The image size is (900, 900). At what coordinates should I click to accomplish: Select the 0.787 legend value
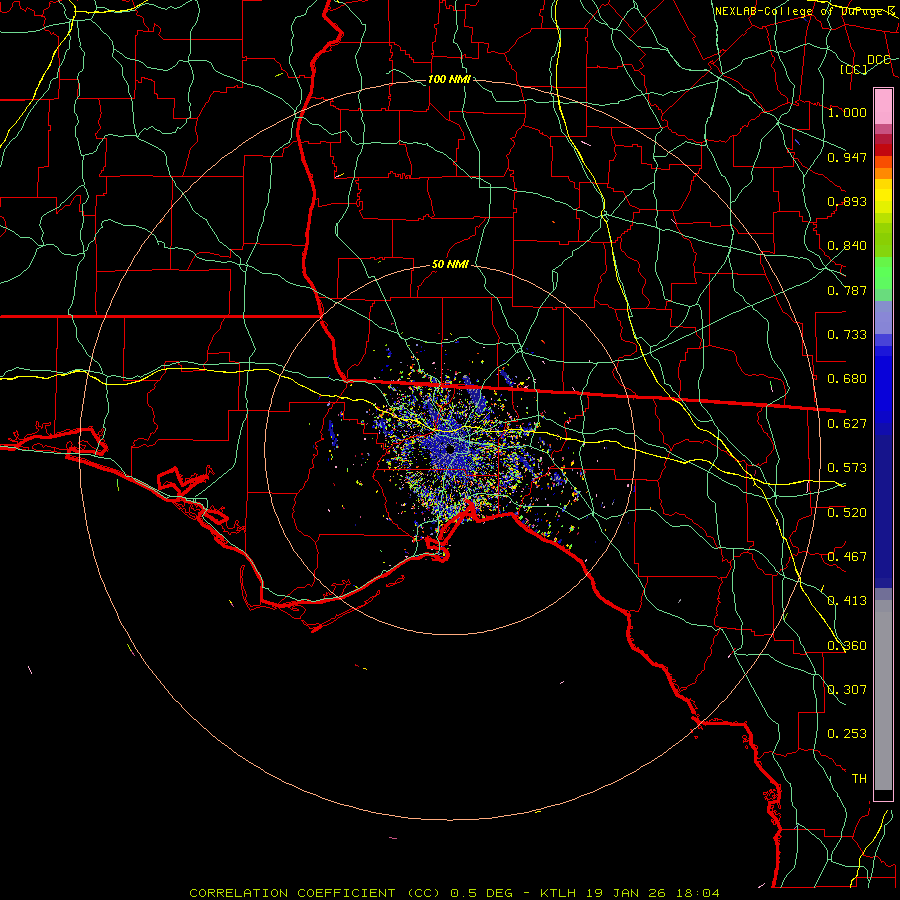(847, 290)
